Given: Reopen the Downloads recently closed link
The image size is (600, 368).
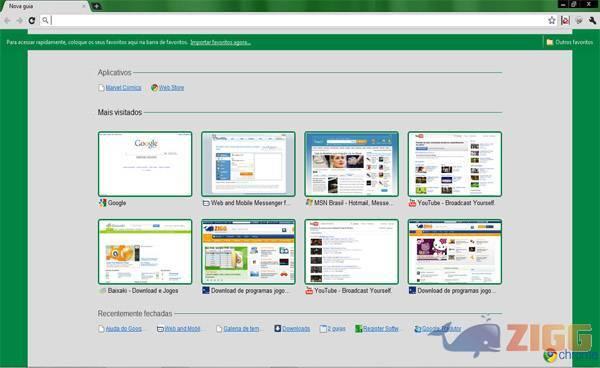Looking at the screenshot, I should 296,329.
